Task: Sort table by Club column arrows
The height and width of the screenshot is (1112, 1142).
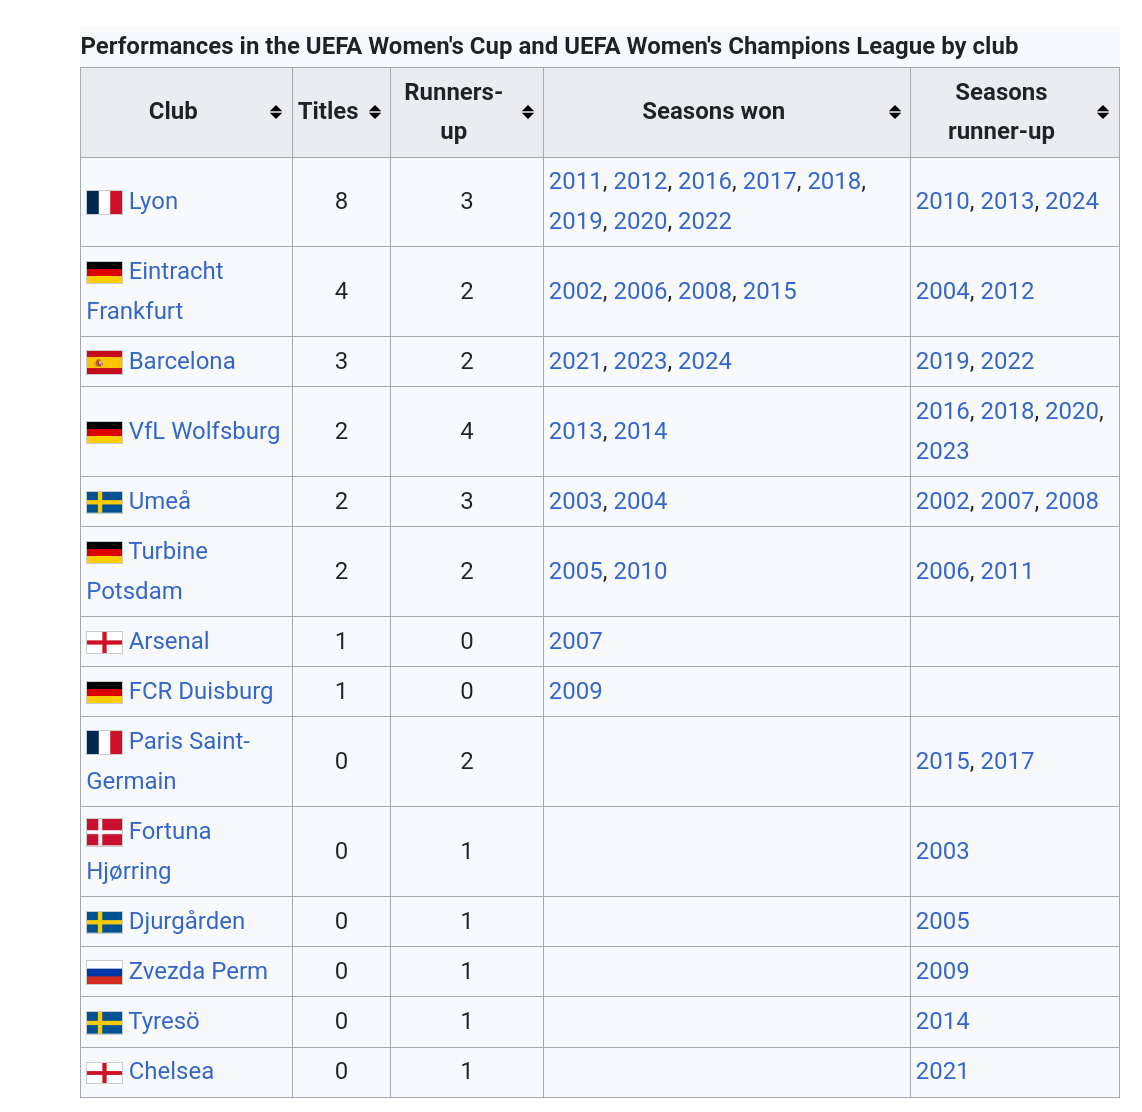Action: click(275, 112)
